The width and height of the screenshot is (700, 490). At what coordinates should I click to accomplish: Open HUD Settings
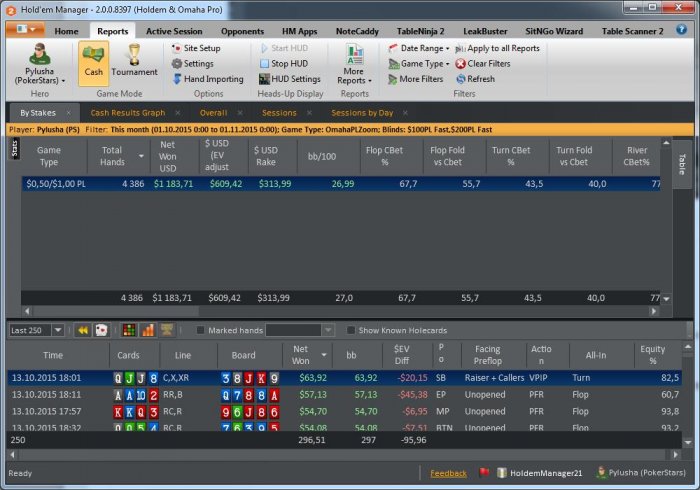[290, 79]
